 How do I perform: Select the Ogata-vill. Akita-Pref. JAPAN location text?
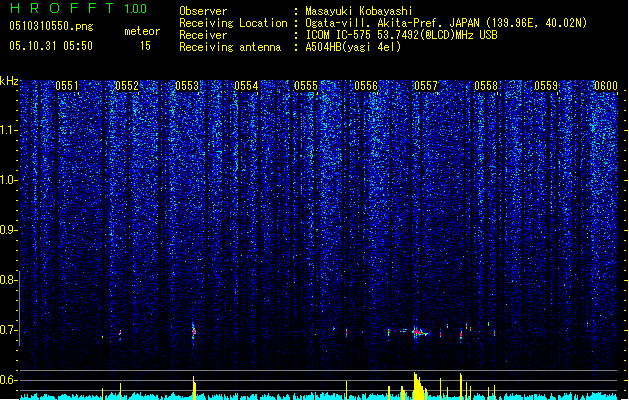(x=446, y=23)
